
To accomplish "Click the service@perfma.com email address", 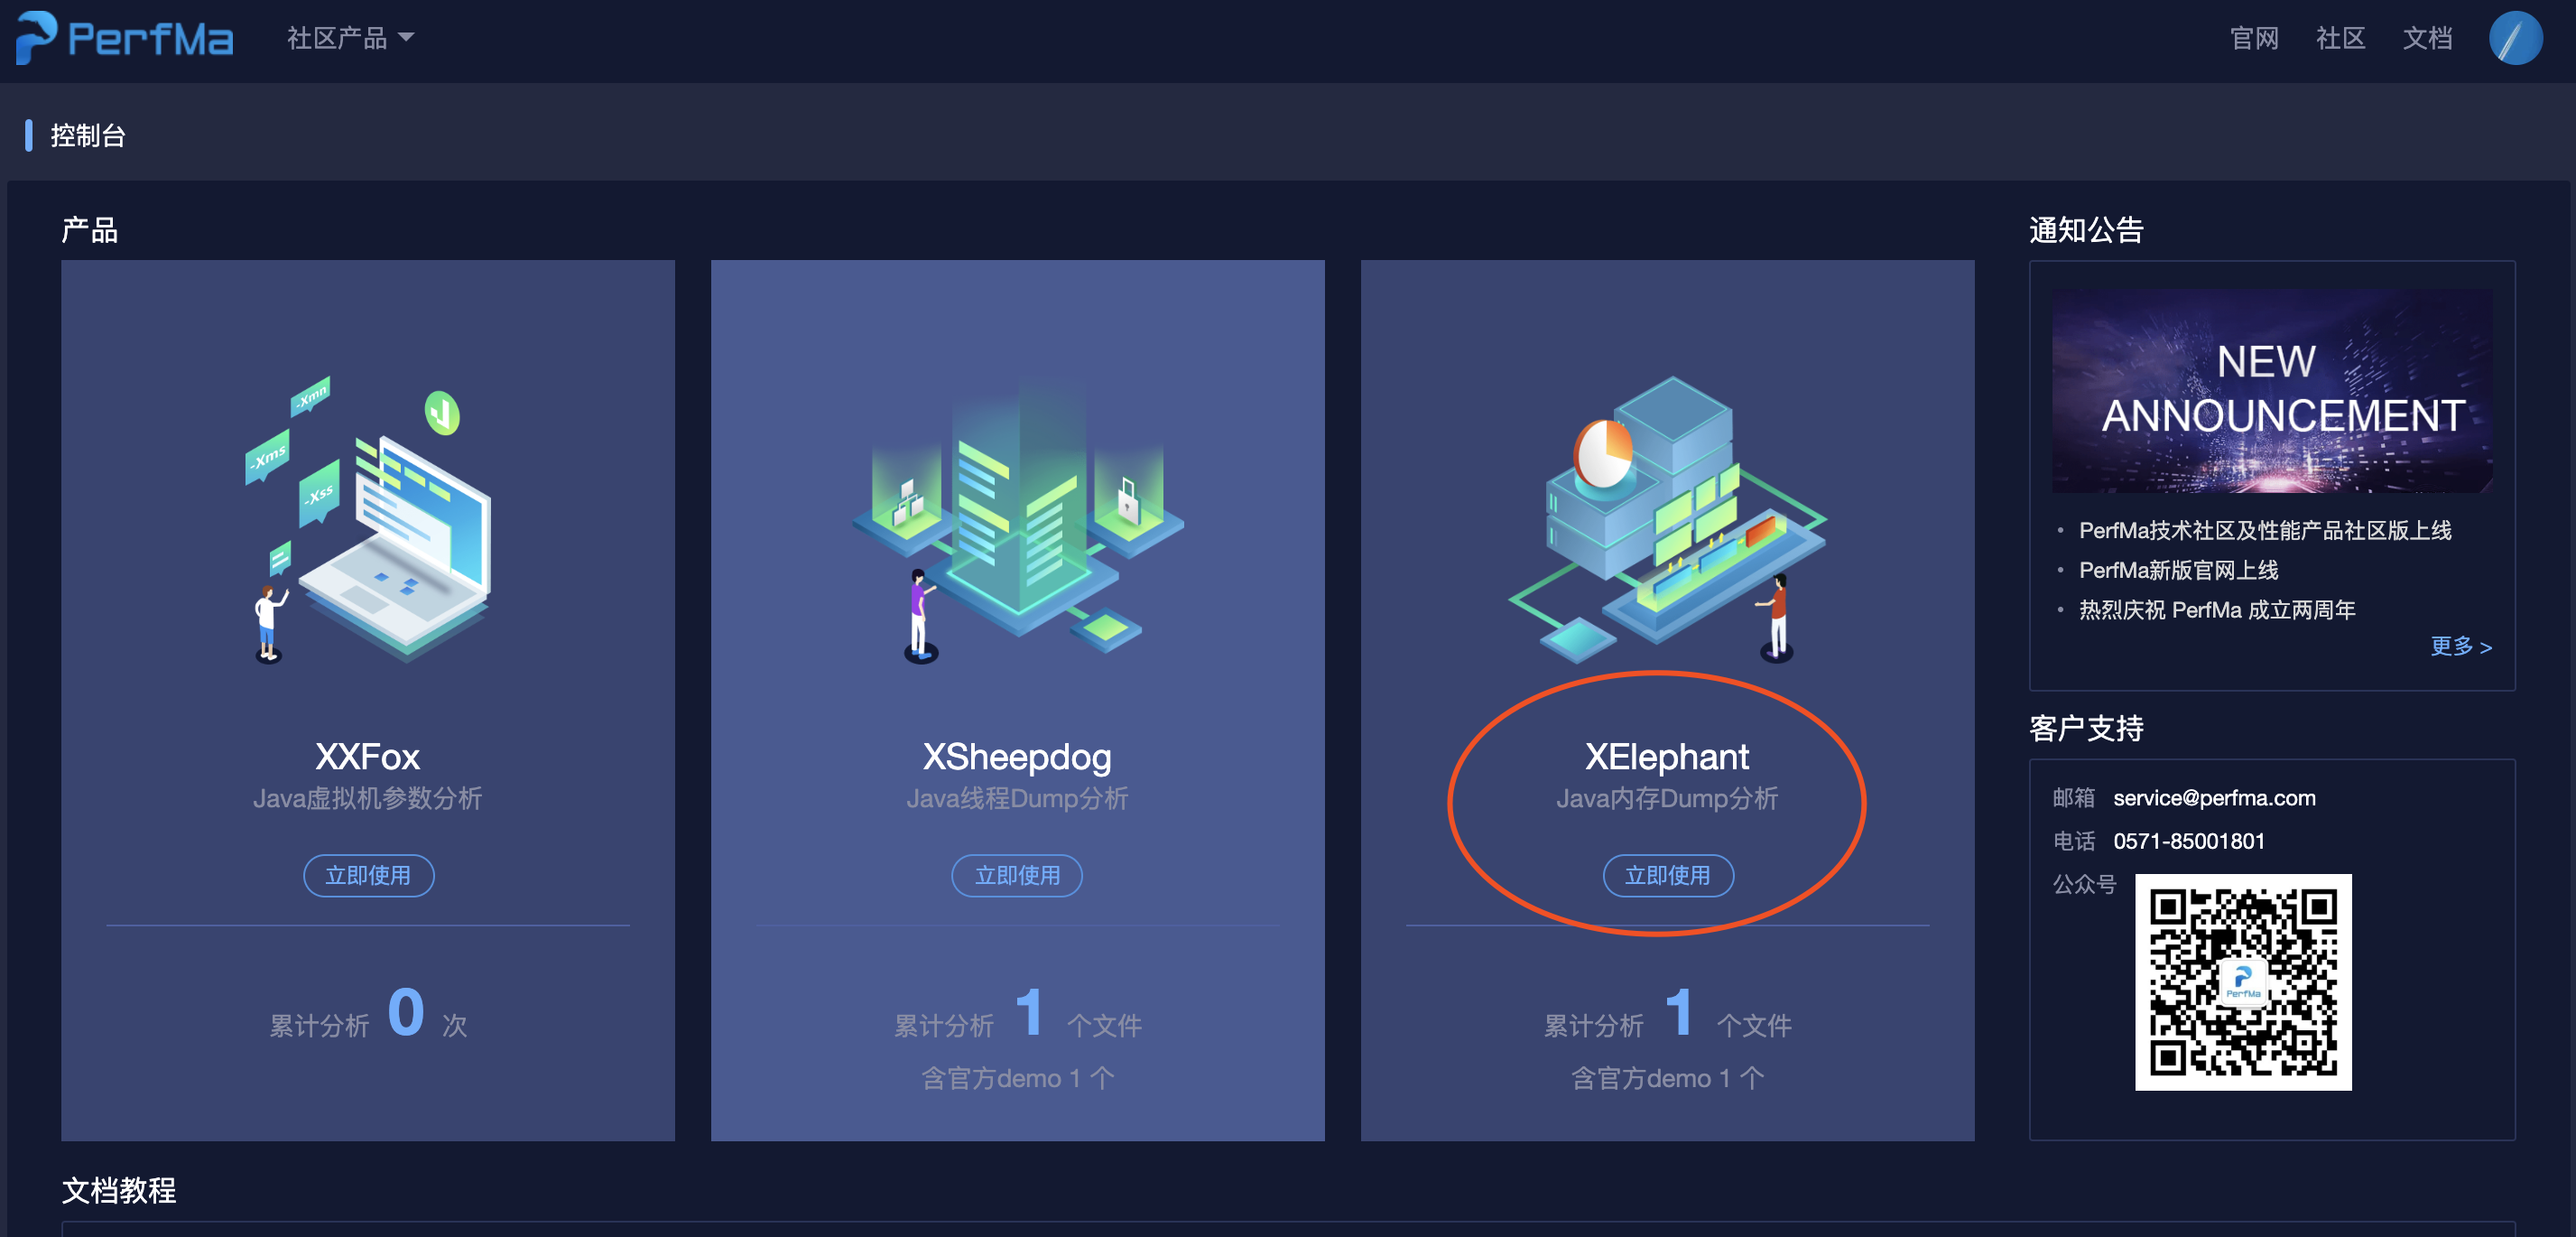I will point(2214,797).
